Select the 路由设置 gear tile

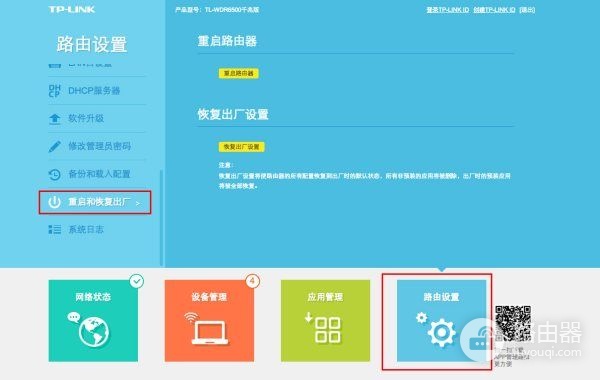coord(442,321)
